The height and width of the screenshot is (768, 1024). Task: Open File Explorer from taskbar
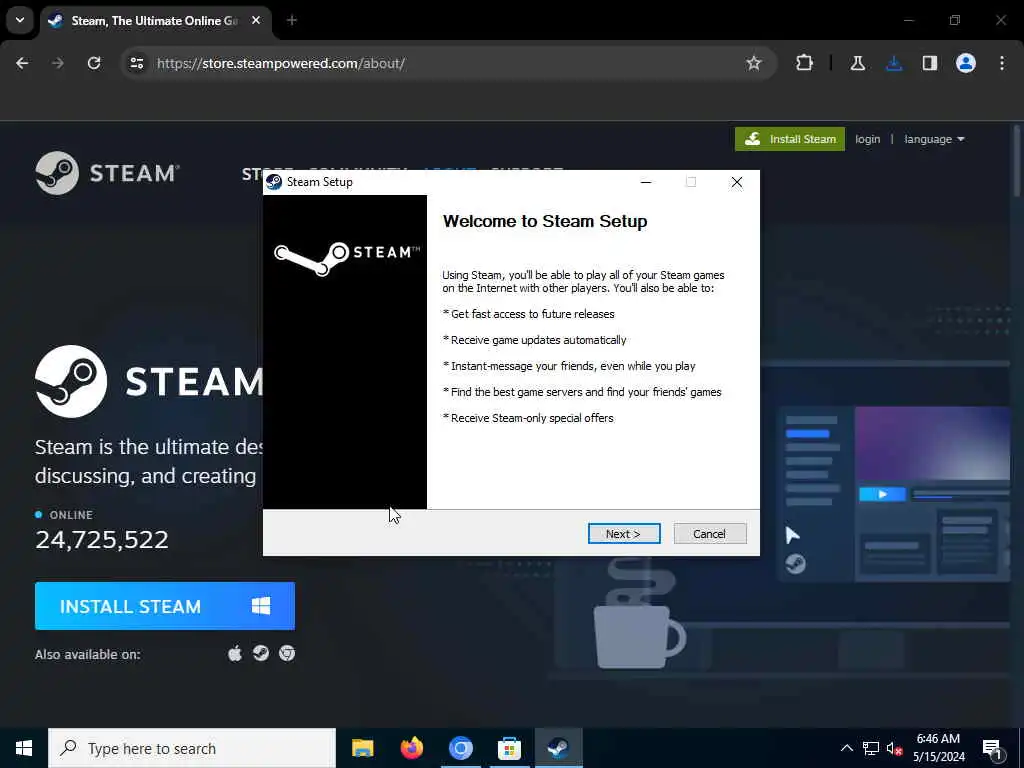pos(362,748)
